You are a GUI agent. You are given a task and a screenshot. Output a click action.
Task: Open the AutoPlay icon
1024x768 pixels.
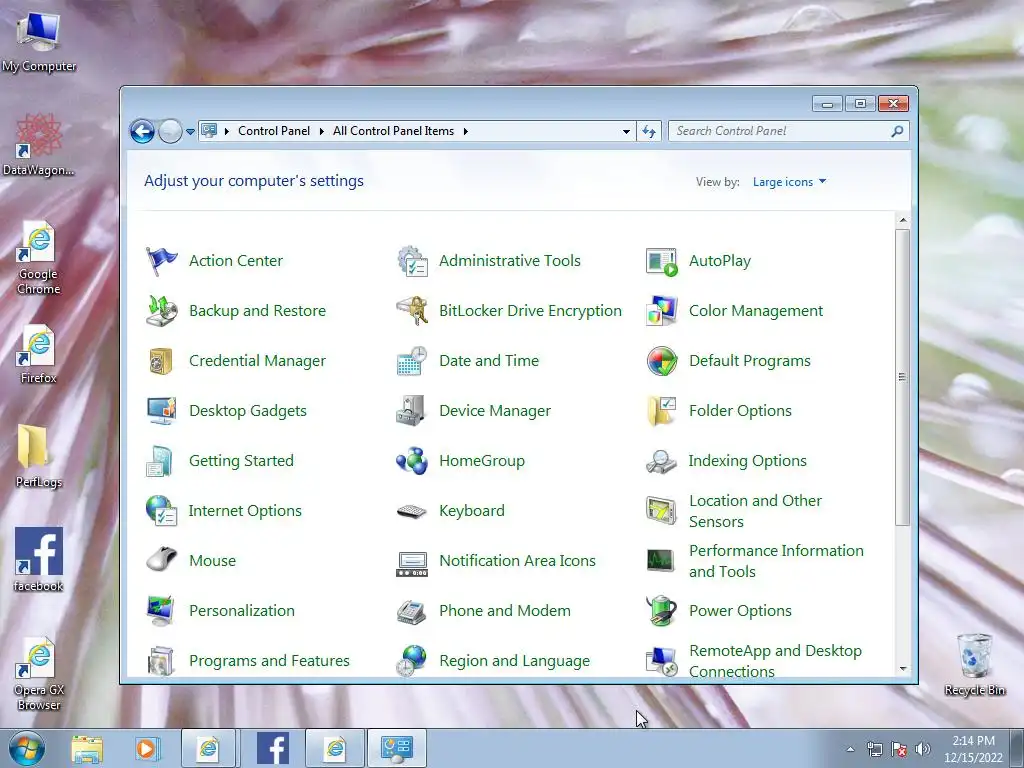[662, 261]
